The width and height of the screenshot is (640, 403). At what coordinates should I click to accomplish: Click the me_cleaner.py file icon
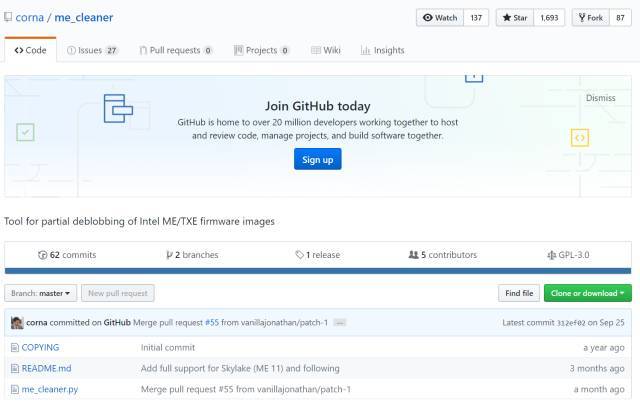15,389
